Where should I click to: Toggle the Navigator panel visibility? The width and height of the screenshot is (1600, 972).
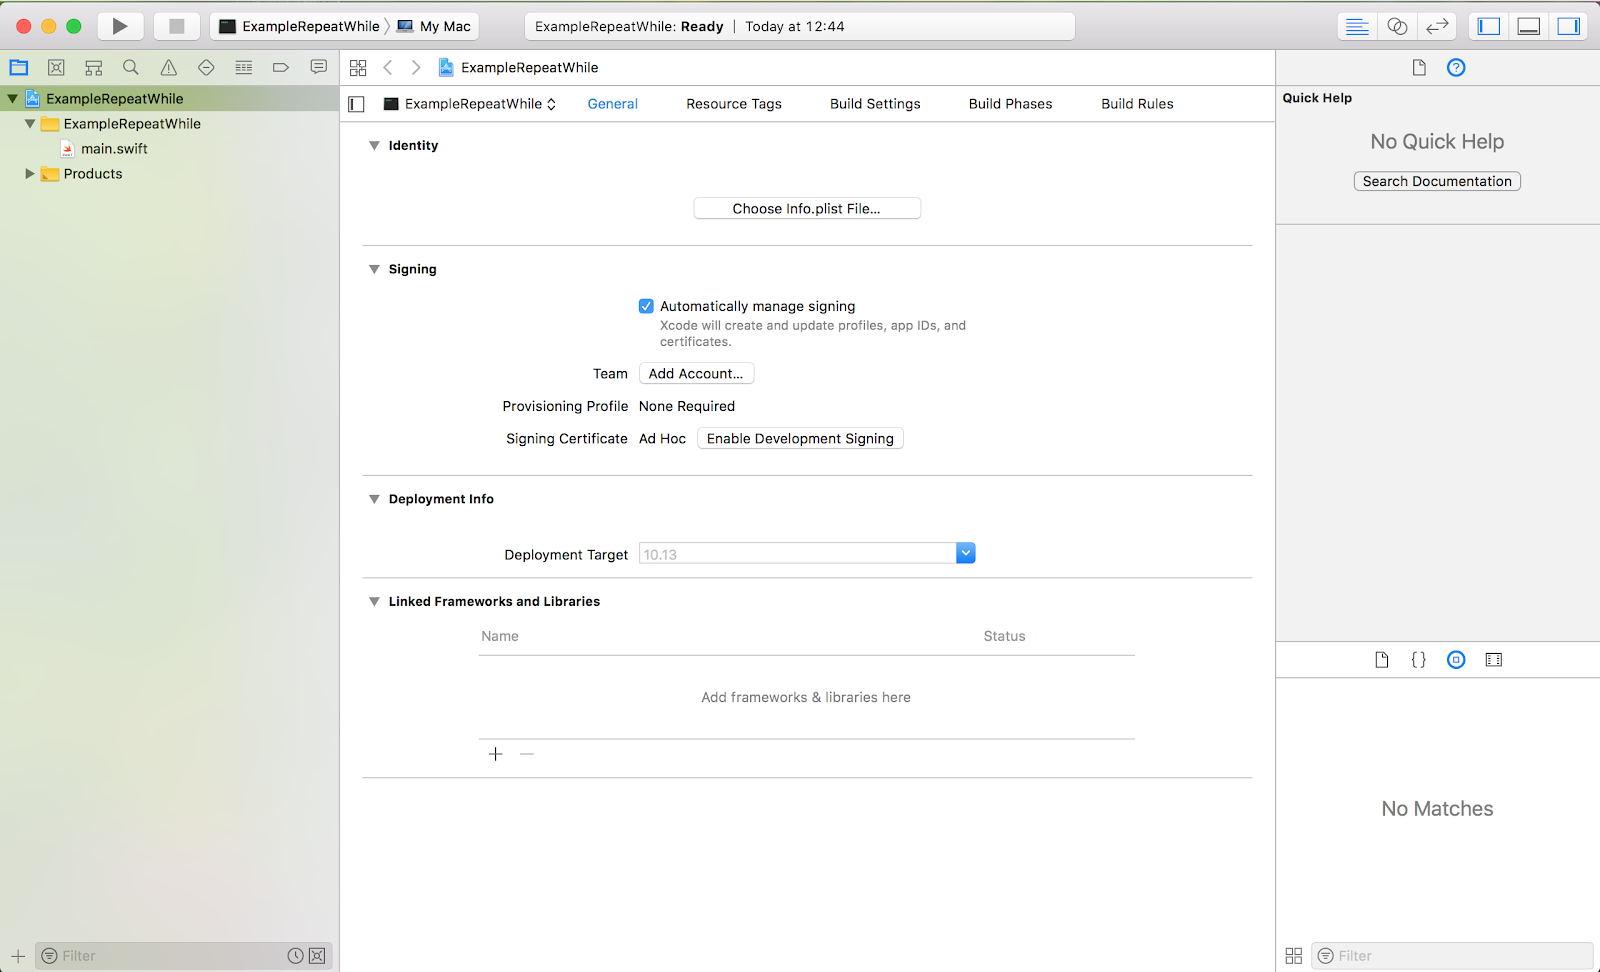tap(1489, 26)
